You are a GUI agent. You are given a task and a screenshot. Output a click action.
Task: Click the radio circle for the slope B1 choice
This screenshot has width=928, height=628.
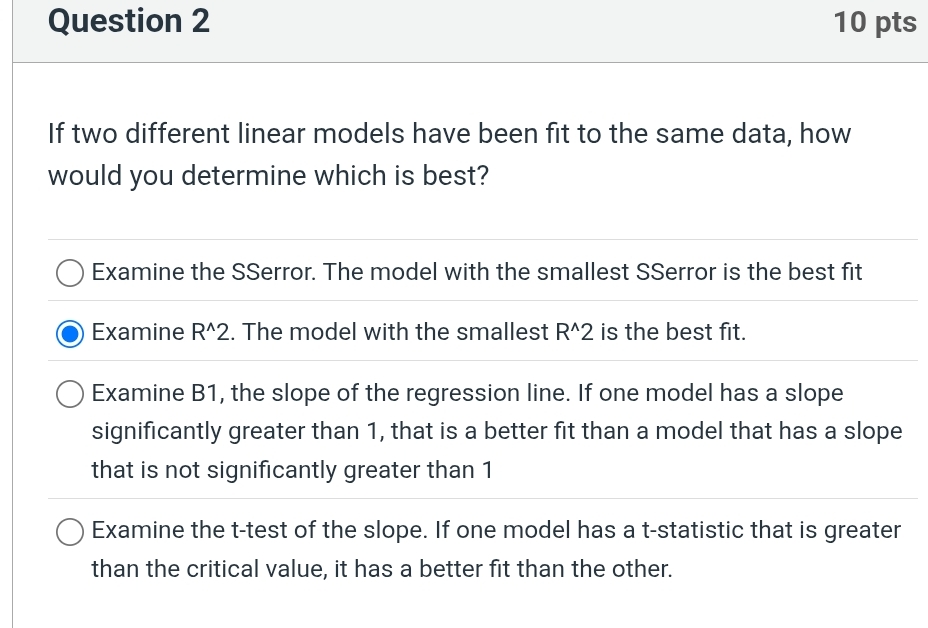pyautogui.click(x=69, y=393)
